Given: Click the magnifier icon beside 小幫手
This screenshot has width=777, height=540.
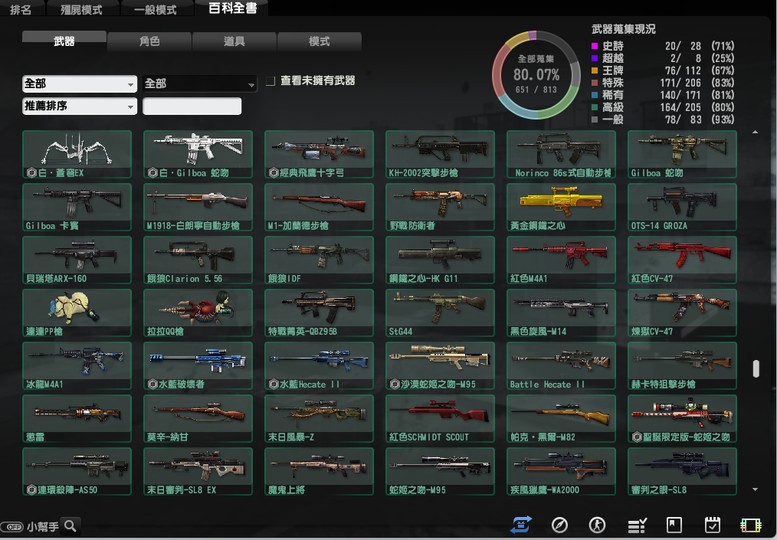Looking at the screenshot, I should click(x=71, y=525).
